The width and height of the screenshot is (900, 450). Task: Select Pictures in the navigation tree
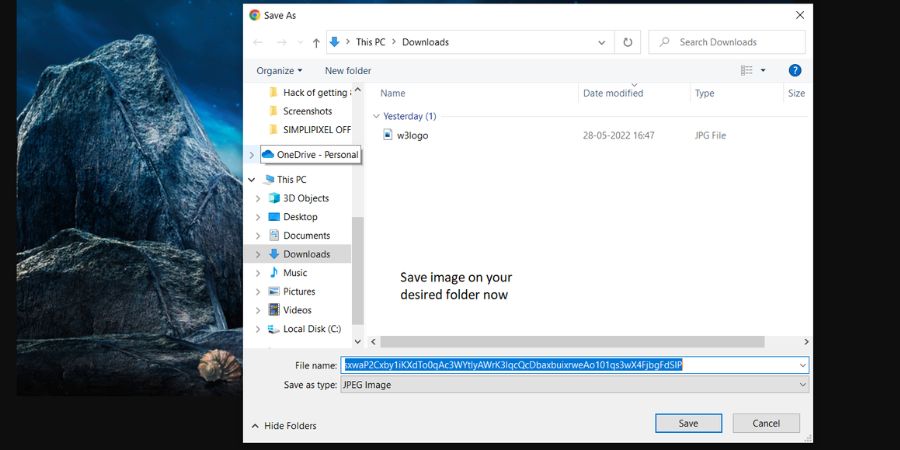click(299, 292)
